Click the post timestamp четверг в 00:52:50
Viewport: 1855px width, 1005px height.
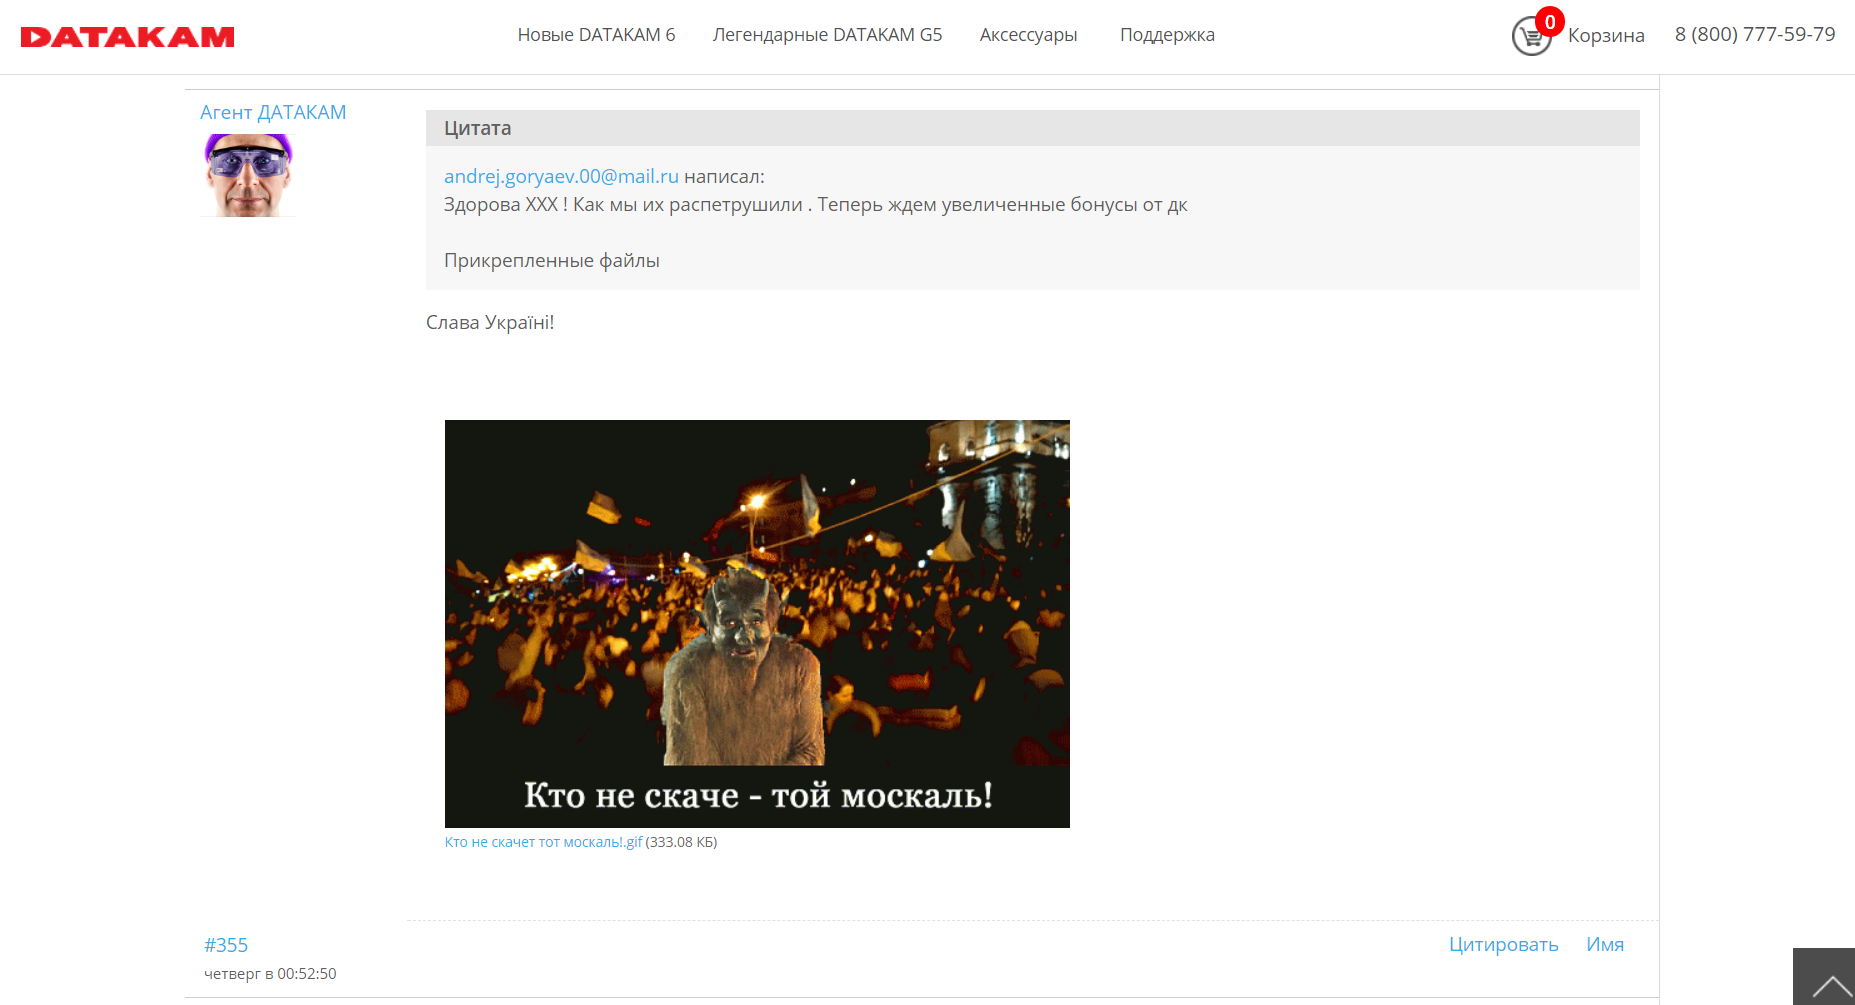(x=270, y=974)
